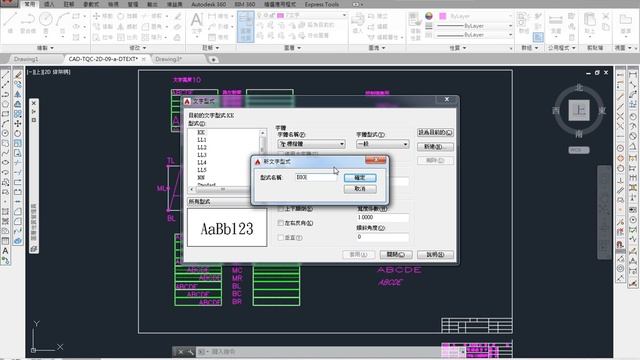Click the new drawing tab plus icon
This screenshot has height=360, width=640.
213,60
